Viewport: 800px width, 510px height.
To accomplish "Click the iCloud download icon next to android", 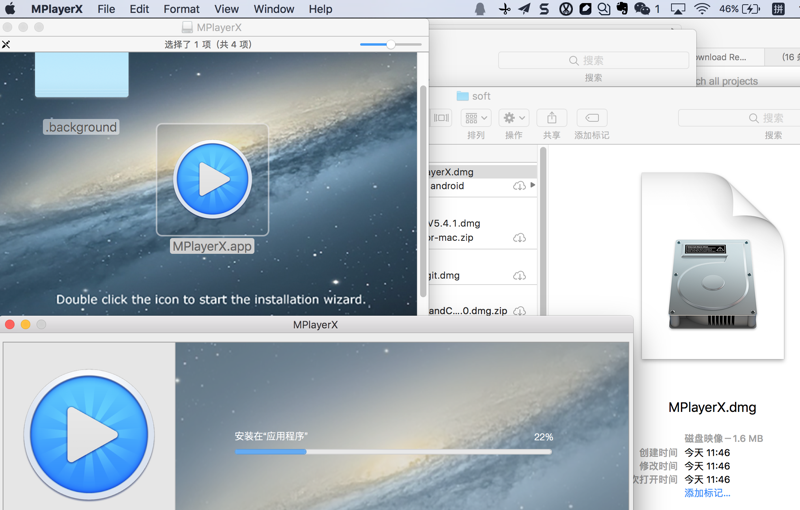I will 519,186.
